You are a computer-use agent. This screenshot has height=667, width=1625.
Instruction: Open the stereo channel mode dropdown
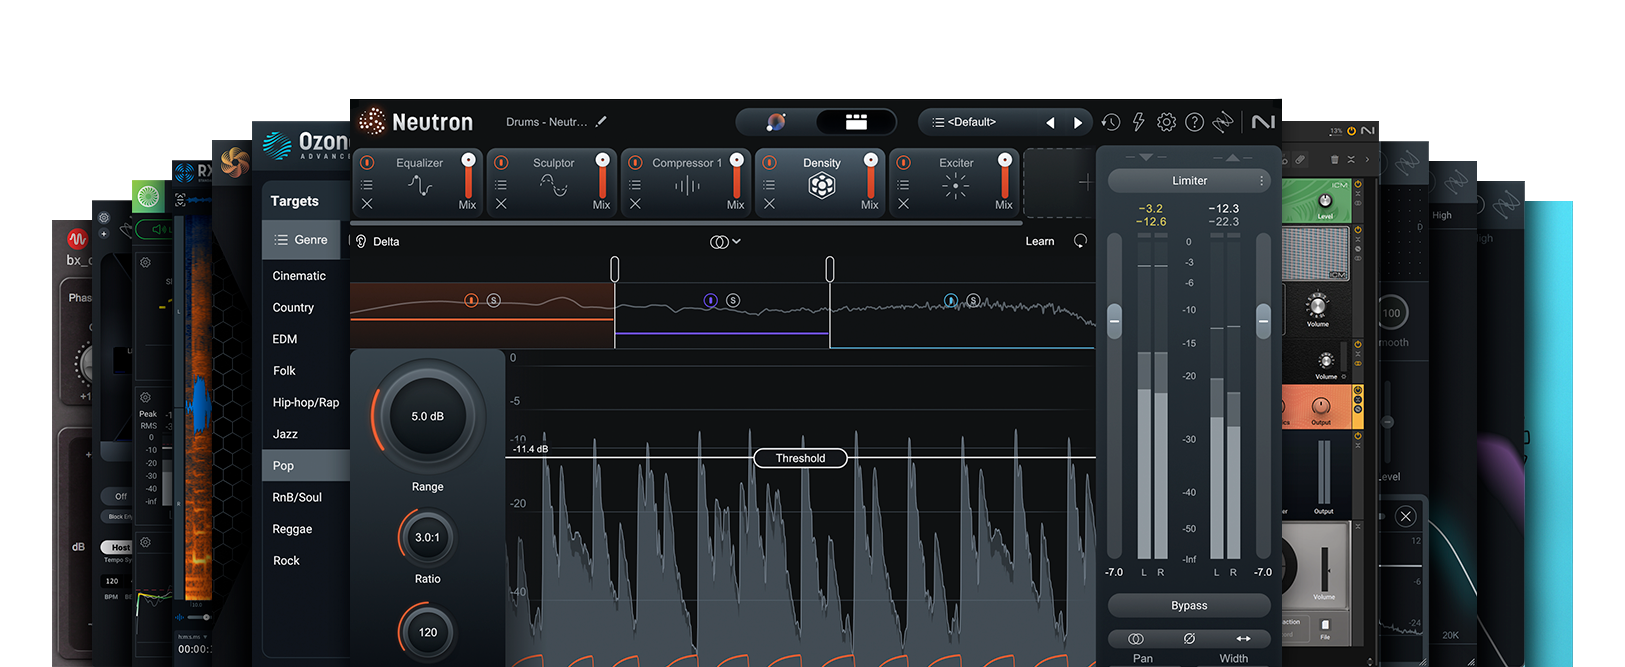point(725,241)
